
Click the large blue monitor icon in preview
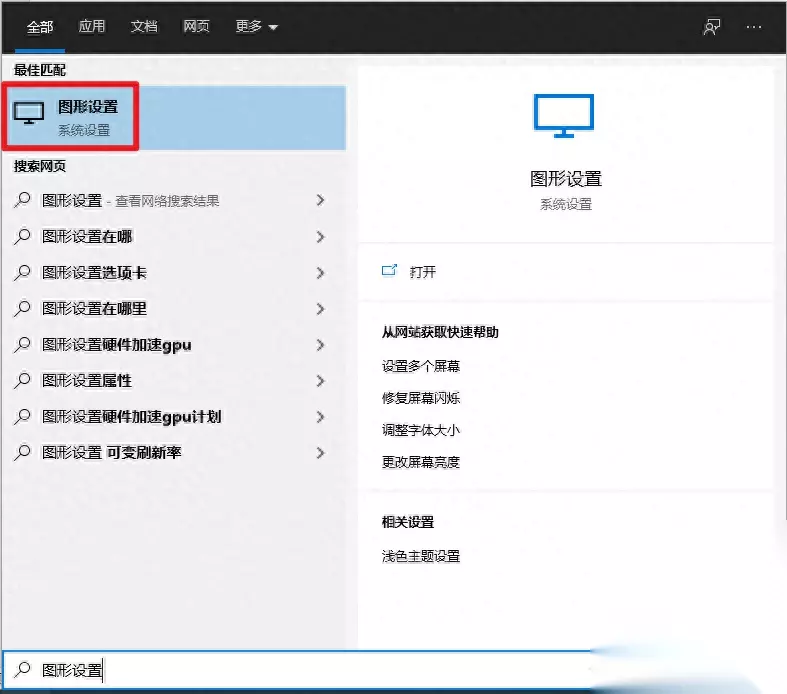(564, 115)
